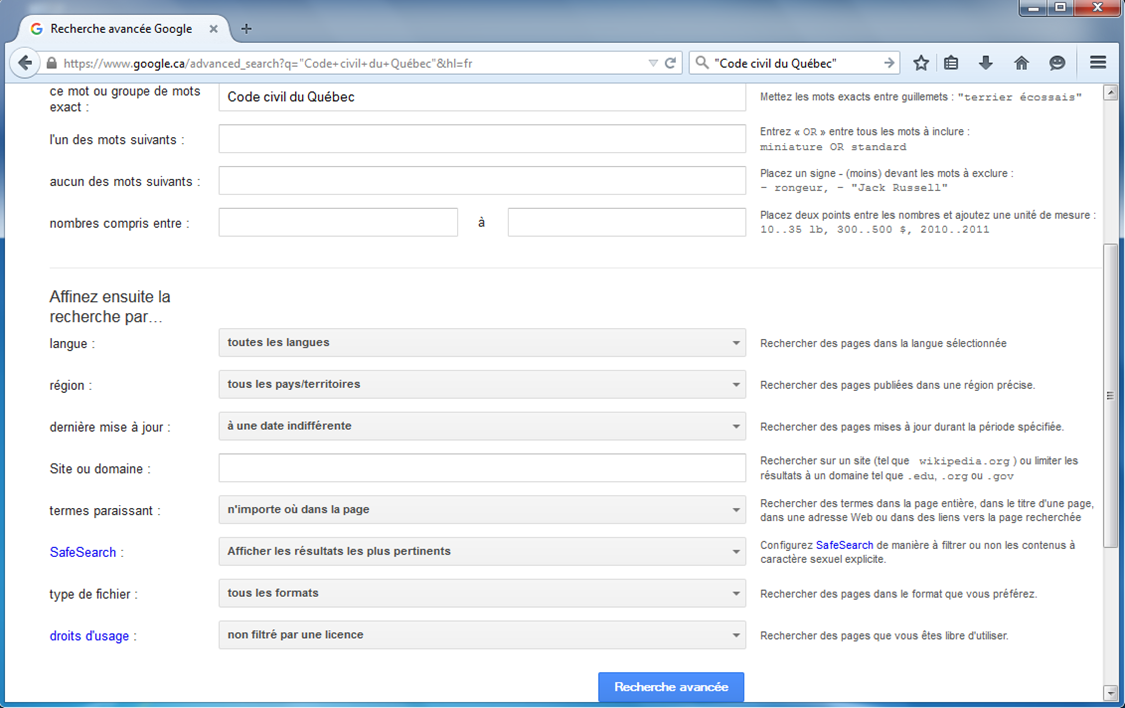Expand the dernière mise à jour dropdown
This screenshot has width=1125, height=708.
[x=482, y=426]
